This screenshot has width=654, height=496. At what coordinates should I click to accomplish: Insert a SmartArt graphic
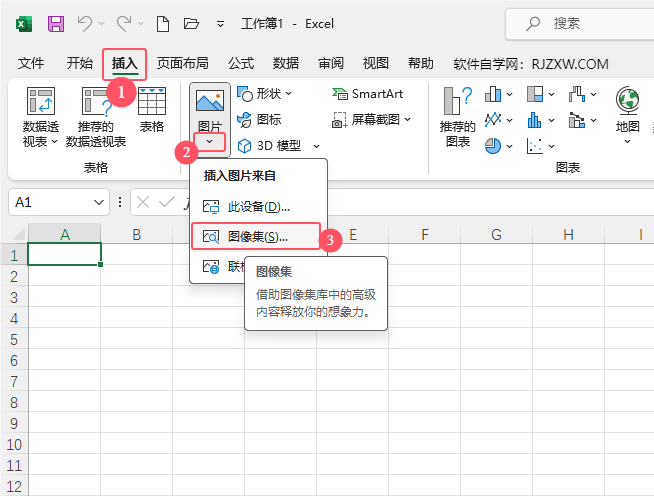(x=367, y=94)
